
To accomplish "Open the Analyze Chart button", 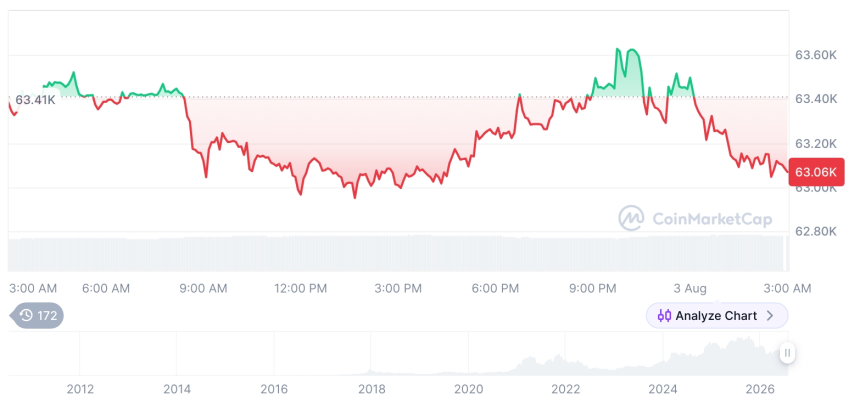I will [x=717, y=316].
